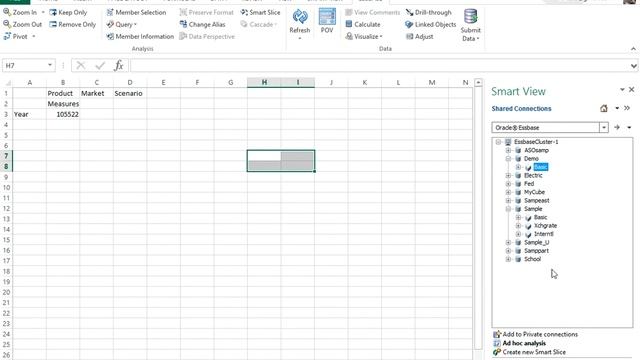Select the Interntl cube under Sample
640x360 pixels.
[544, 234]
